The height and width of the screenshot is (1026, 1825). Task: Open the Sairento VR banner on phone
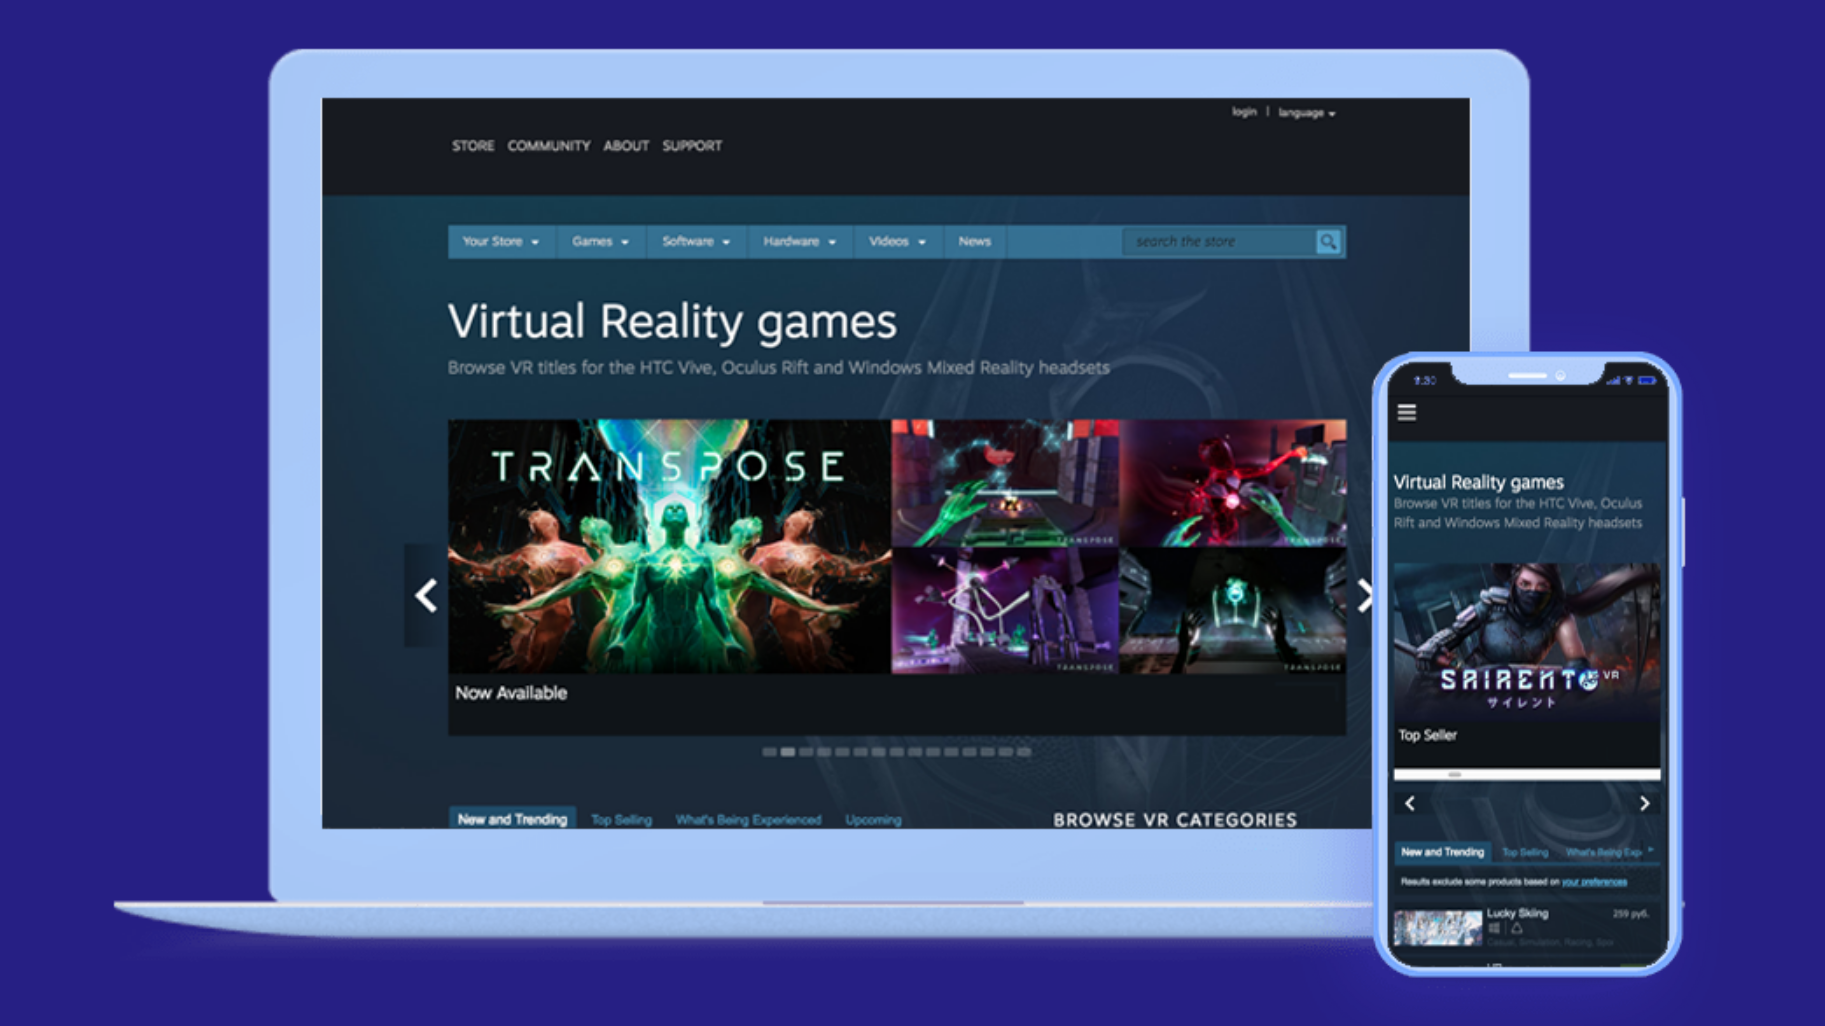(1527, 642)
